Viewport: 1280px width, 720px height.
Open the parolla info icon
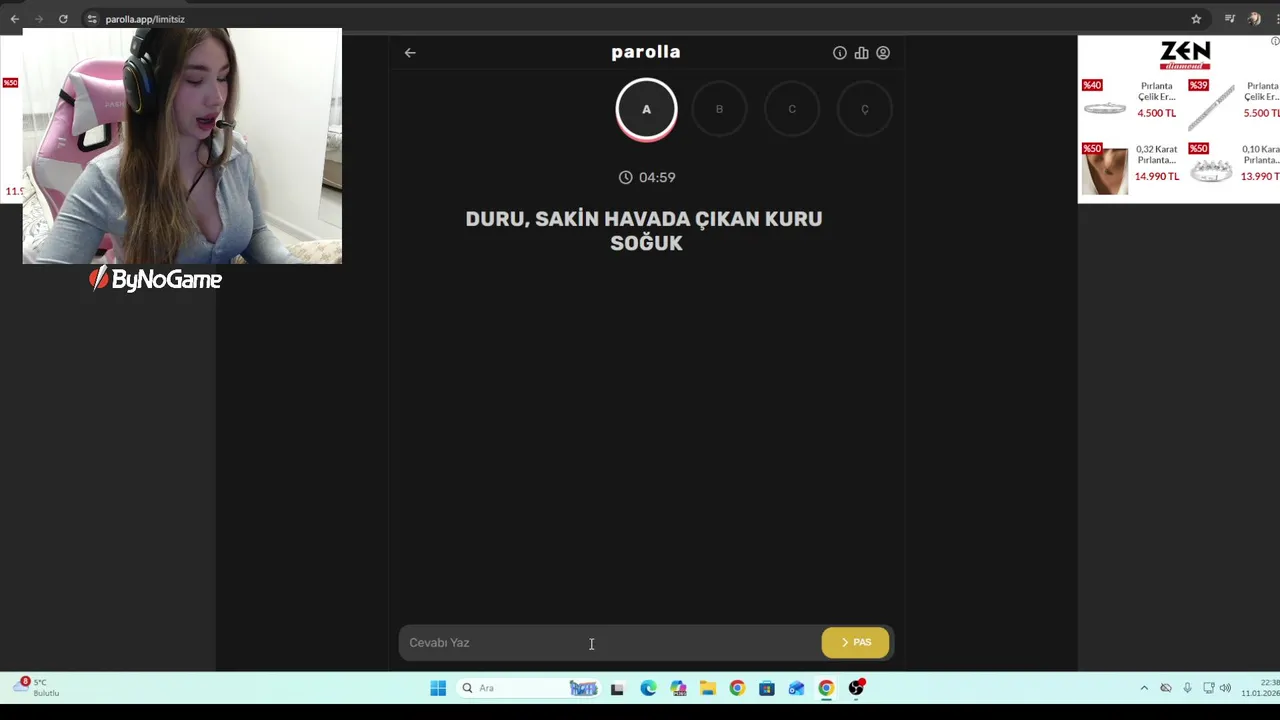click(840, 53)
